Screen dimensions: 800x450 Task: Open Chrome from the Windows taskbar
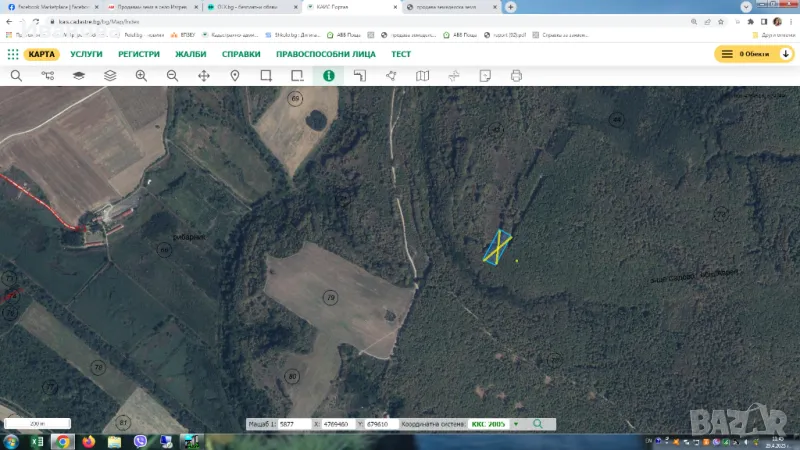click(x=62, y=441)
